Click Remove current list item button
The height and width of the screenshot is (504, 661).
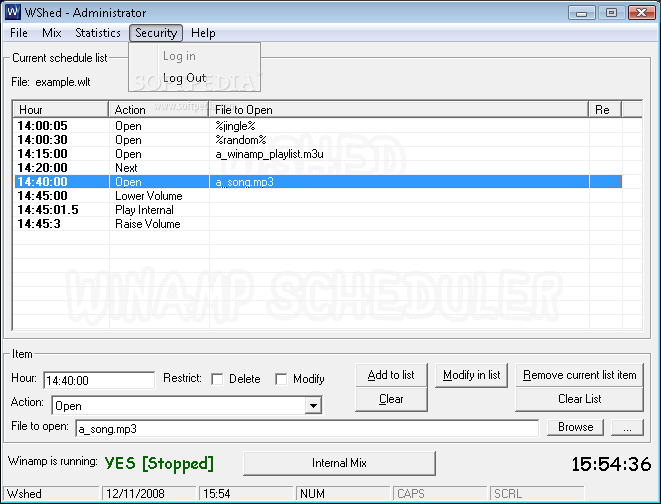(x=580, y=375)
